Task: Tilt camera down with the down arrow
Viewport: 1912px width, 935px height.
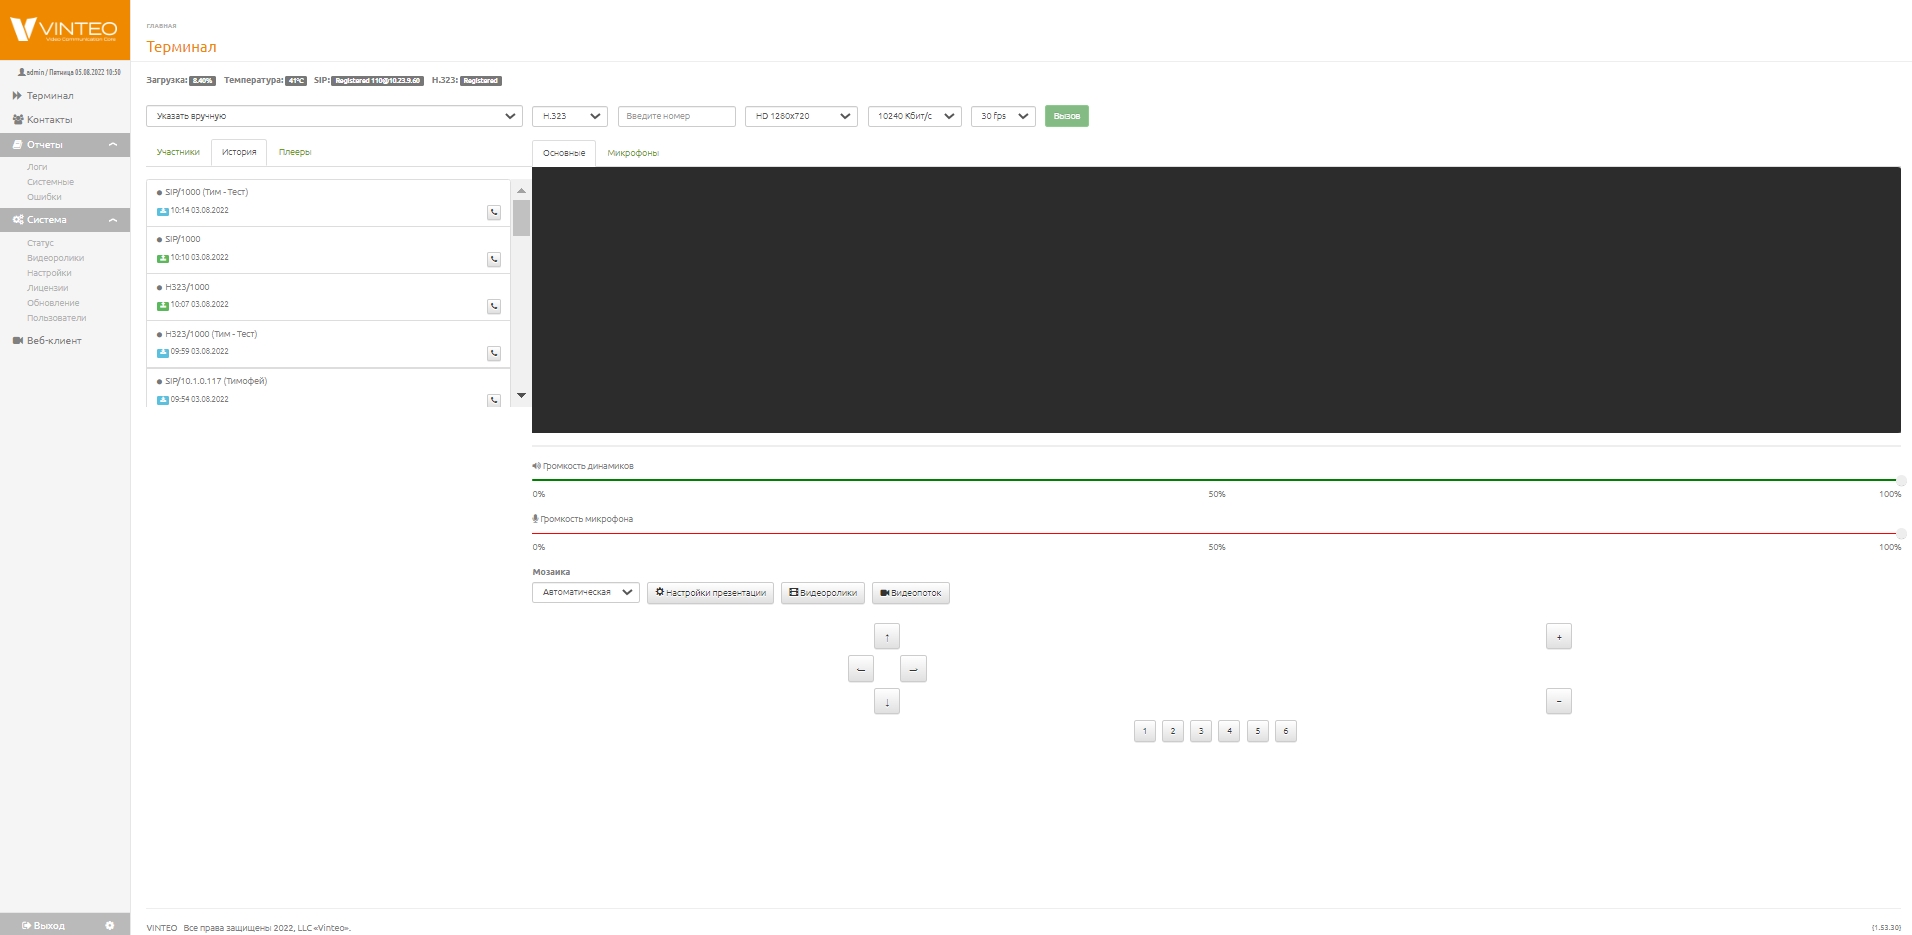Action: click(x=887, y=702)
